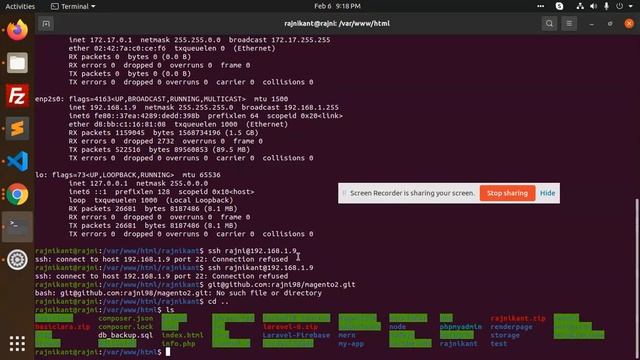Open Settings gear in the dock

17,260
